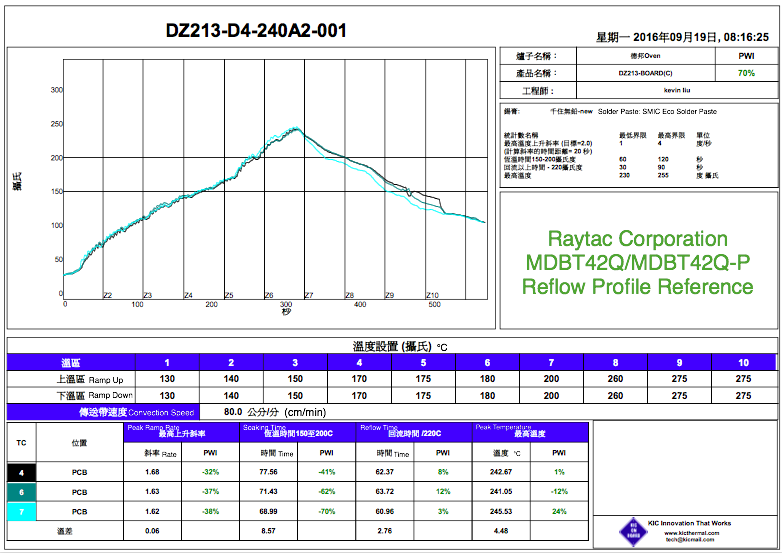The image size is (782, 553).
Task: Click the KIC Innovation That Works text
Action: click(690, 523)
